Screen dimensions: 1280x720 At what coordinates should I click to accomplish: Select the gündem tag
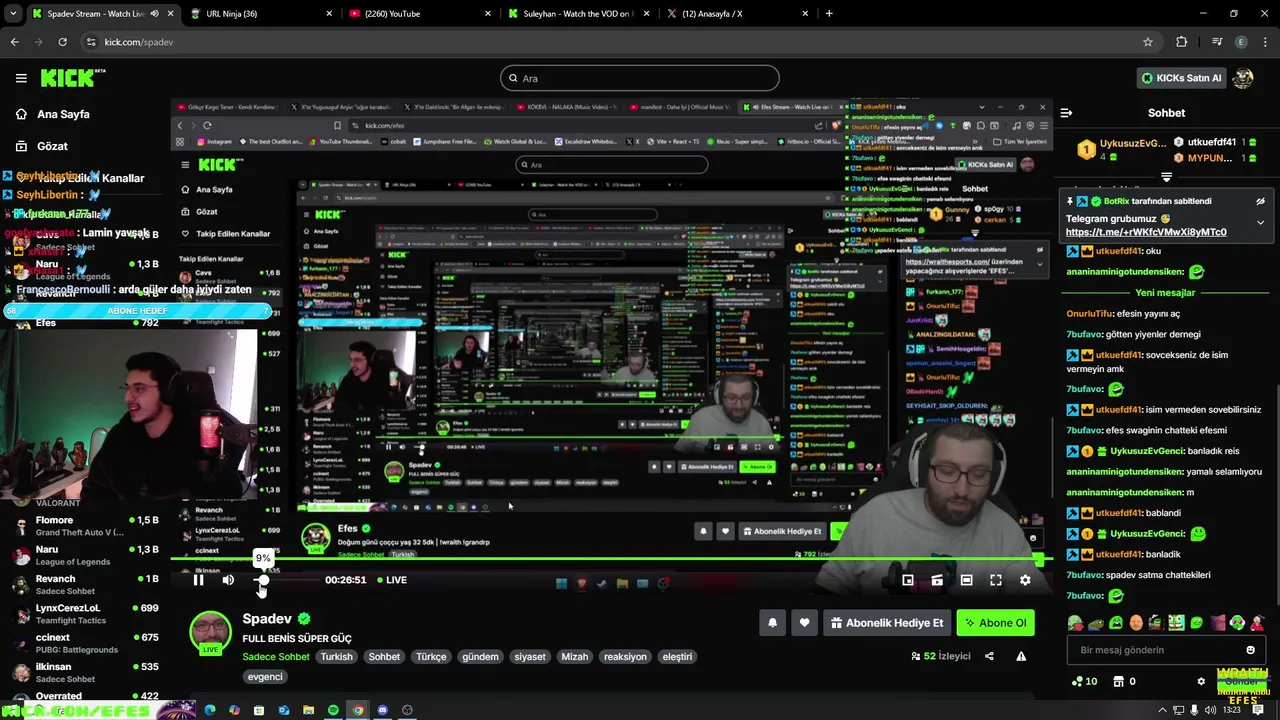(x=480, y=657)
